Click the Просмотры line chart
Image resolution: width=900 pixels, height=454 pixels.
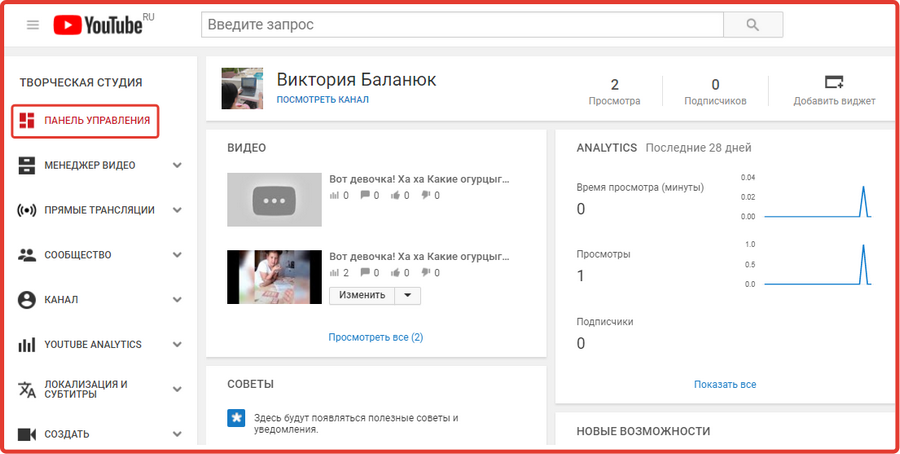pyautogui.click(x=818, y=265)
